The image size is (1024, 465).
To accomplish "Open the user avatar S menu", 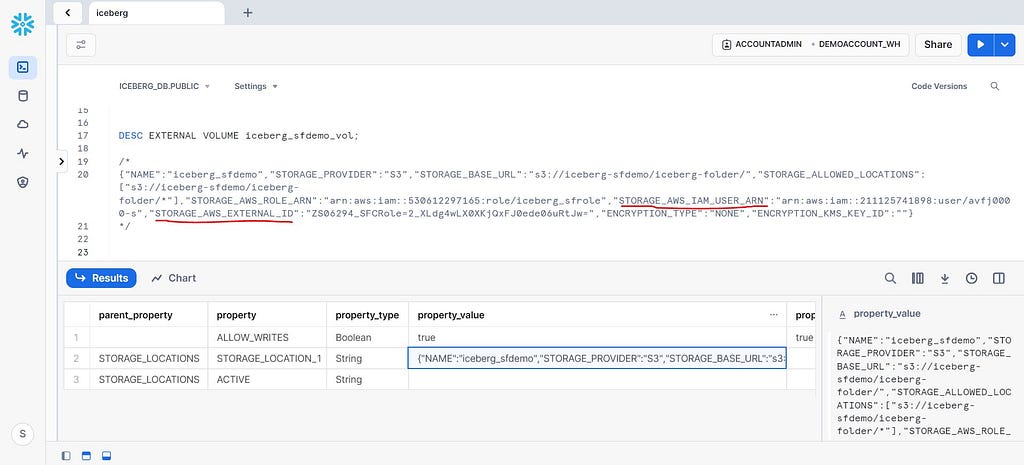I will (x=23, y=434).
